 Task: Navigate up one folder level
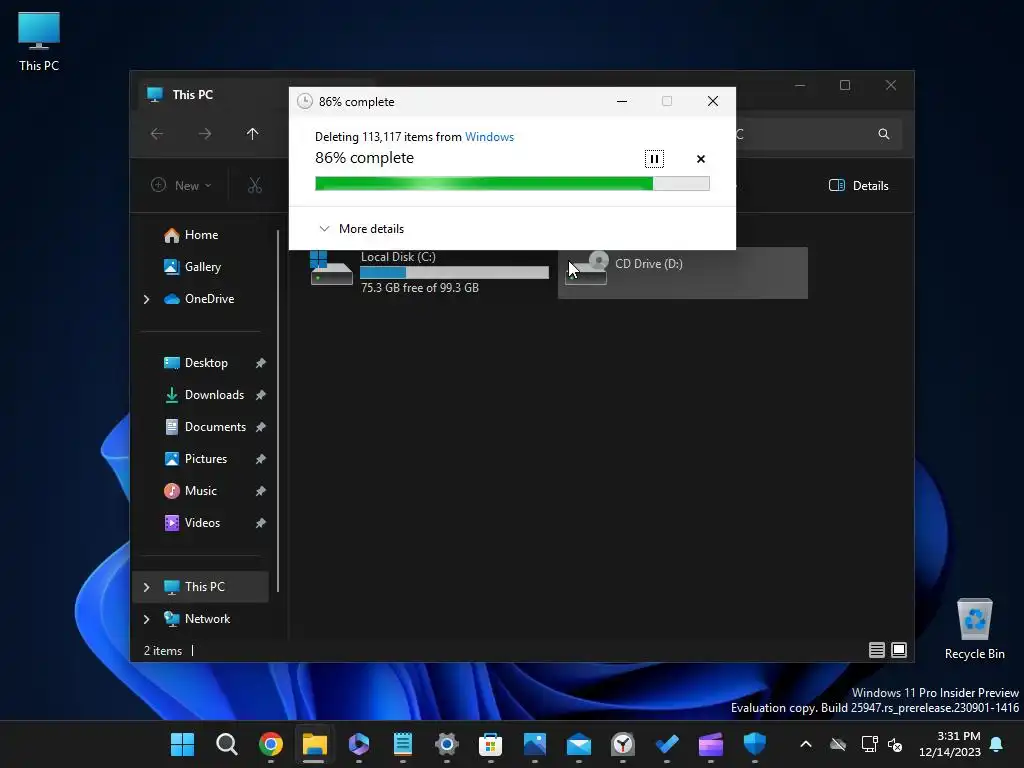click(252, 134)
